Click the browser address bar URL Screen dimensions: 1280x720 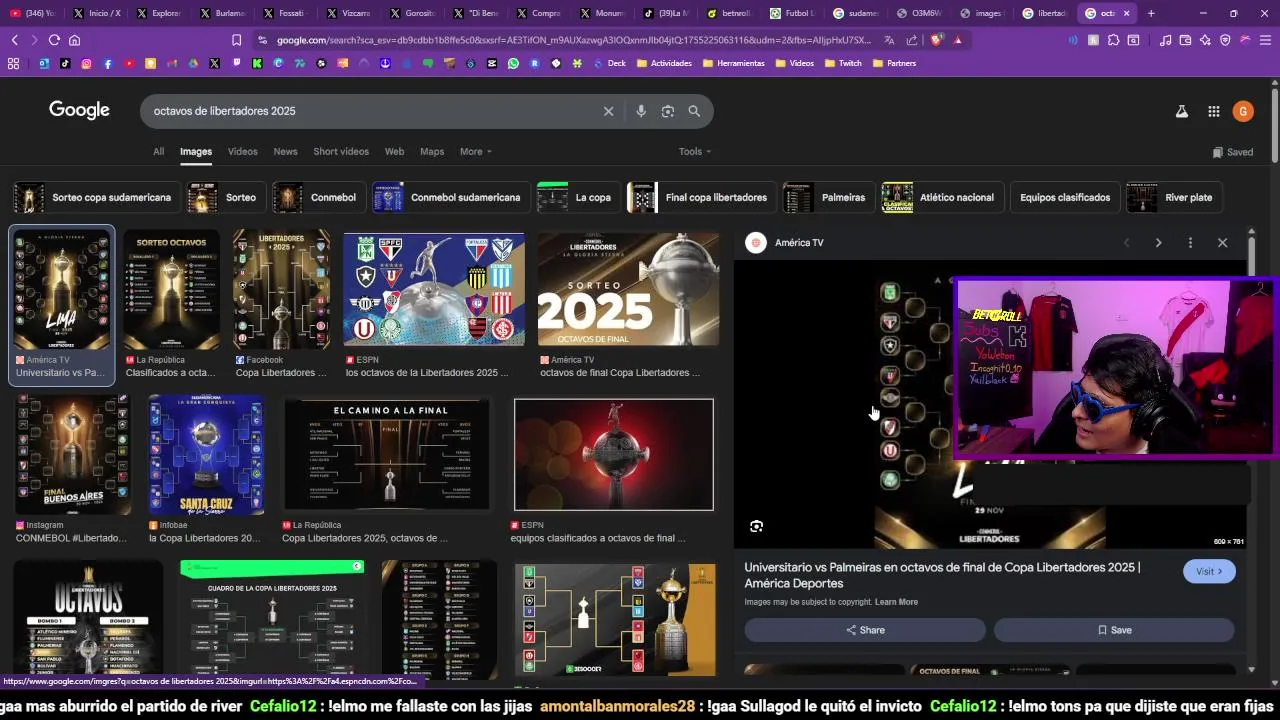pos(575,40)
